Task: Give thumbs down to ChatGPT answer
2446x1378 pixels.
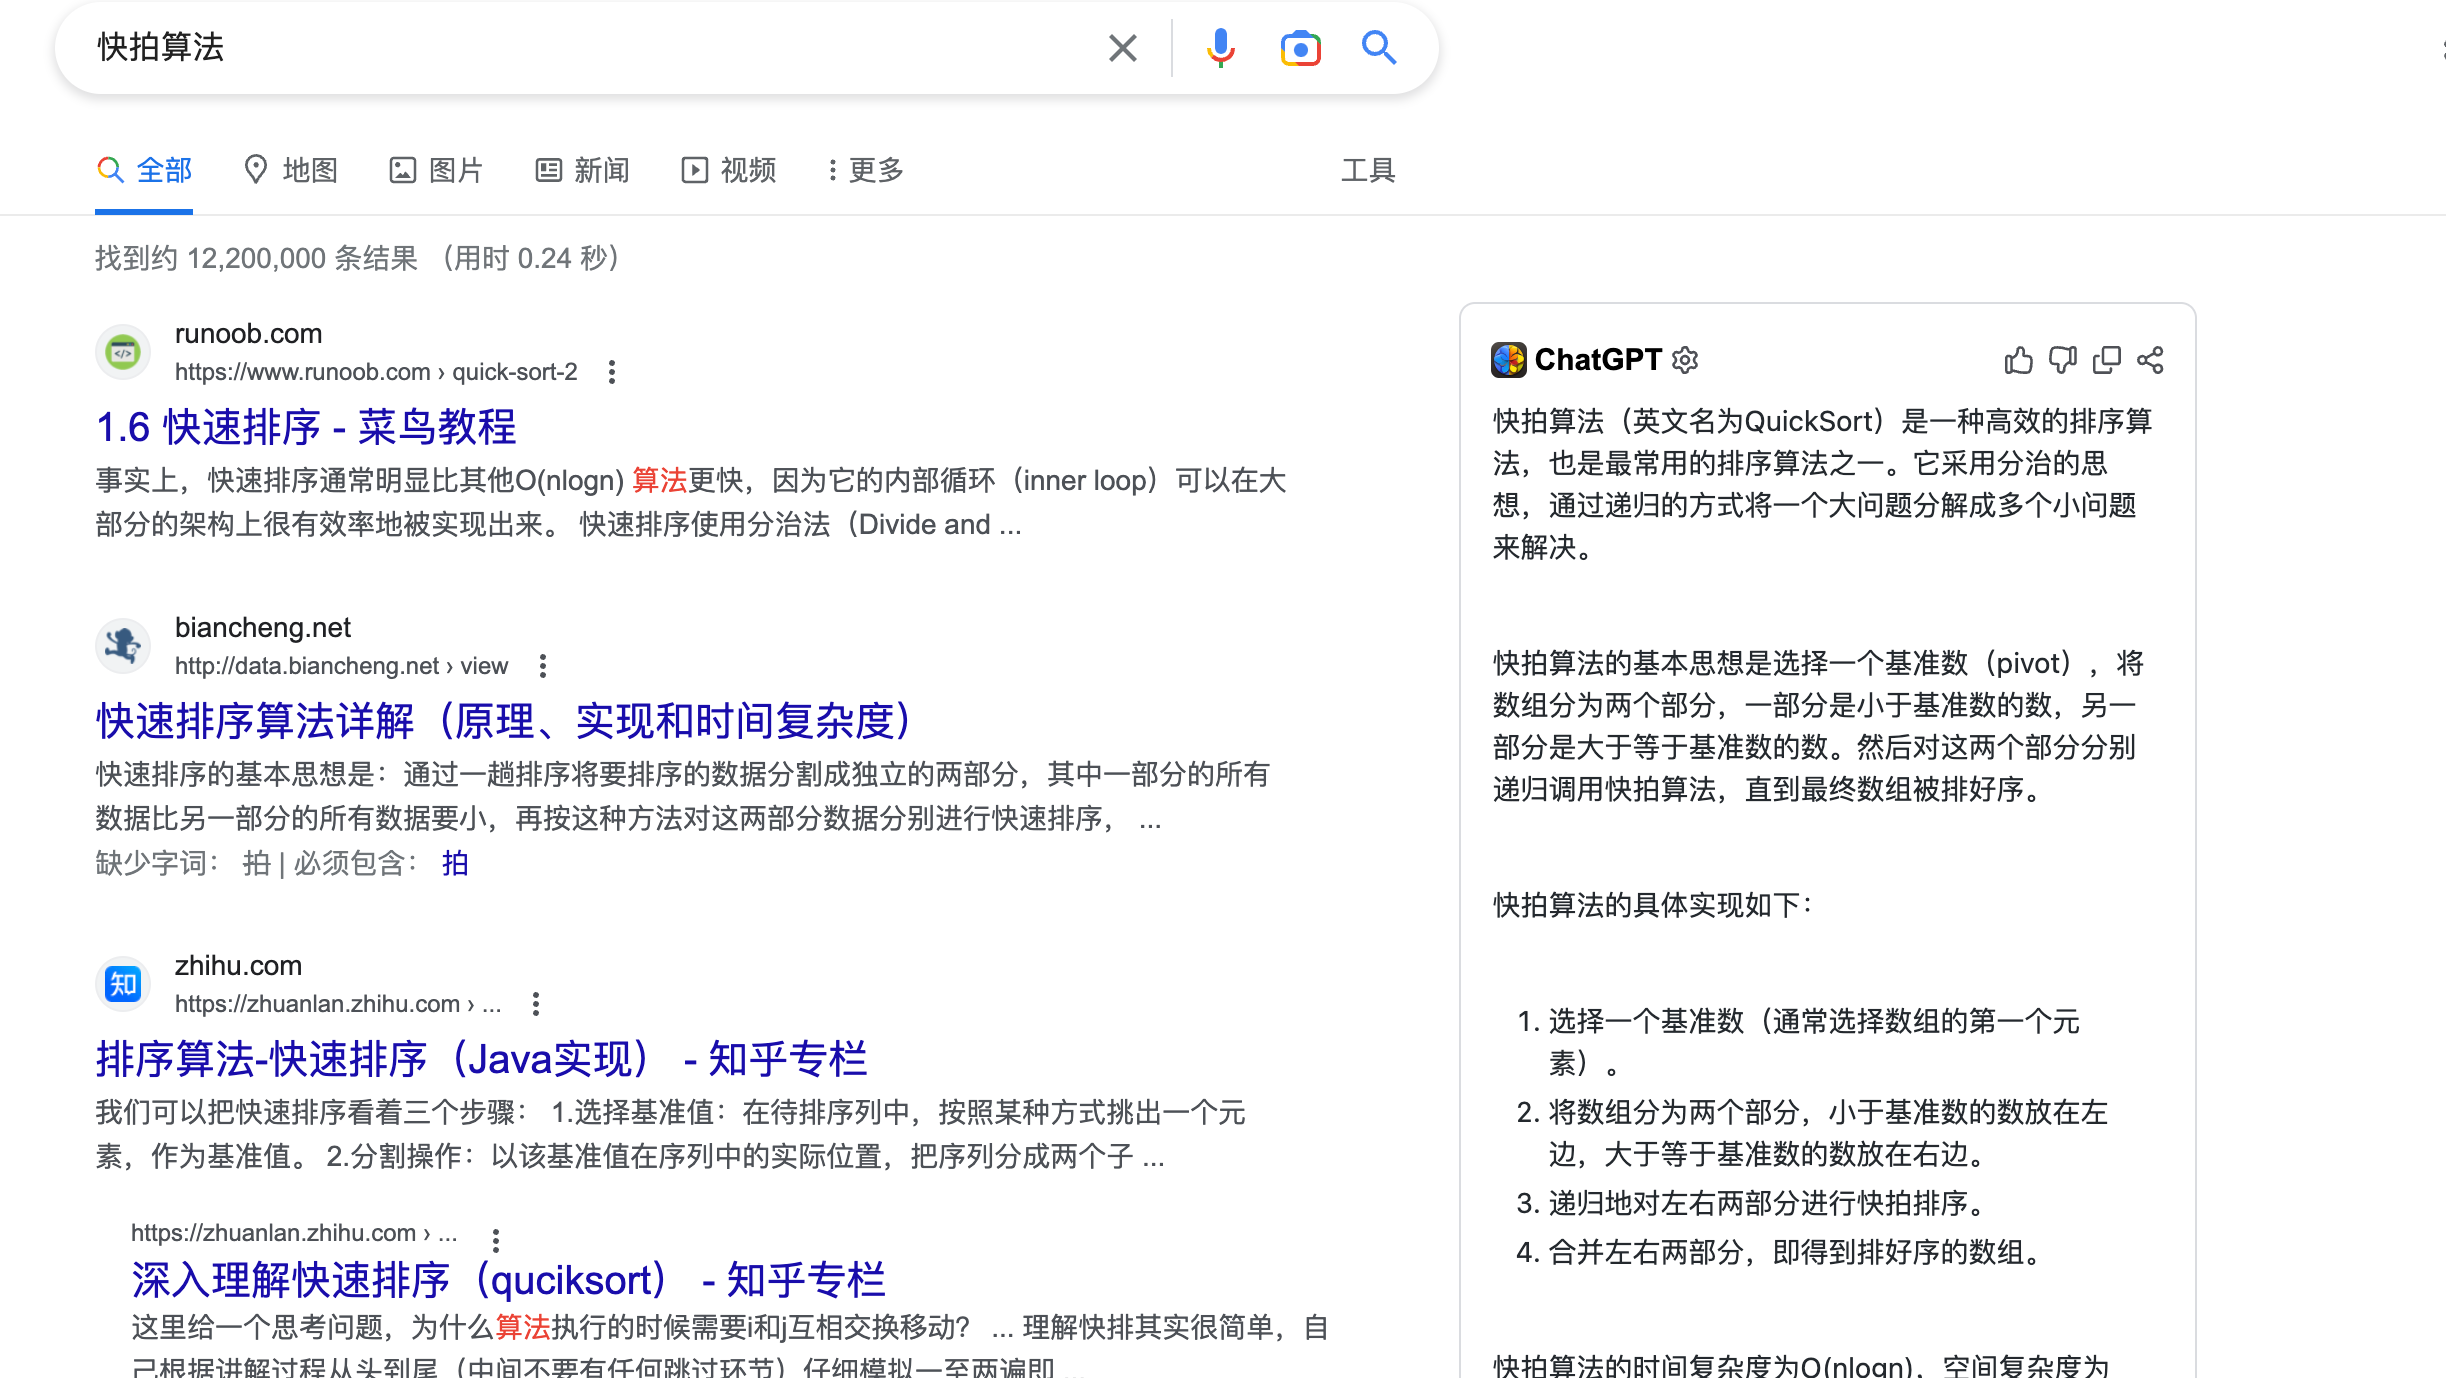Action: (2062, 360)
